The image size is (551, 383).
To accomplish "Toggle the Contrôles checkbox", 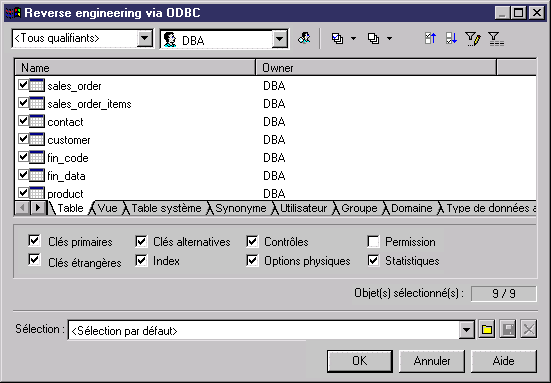I will coord(252,241).
